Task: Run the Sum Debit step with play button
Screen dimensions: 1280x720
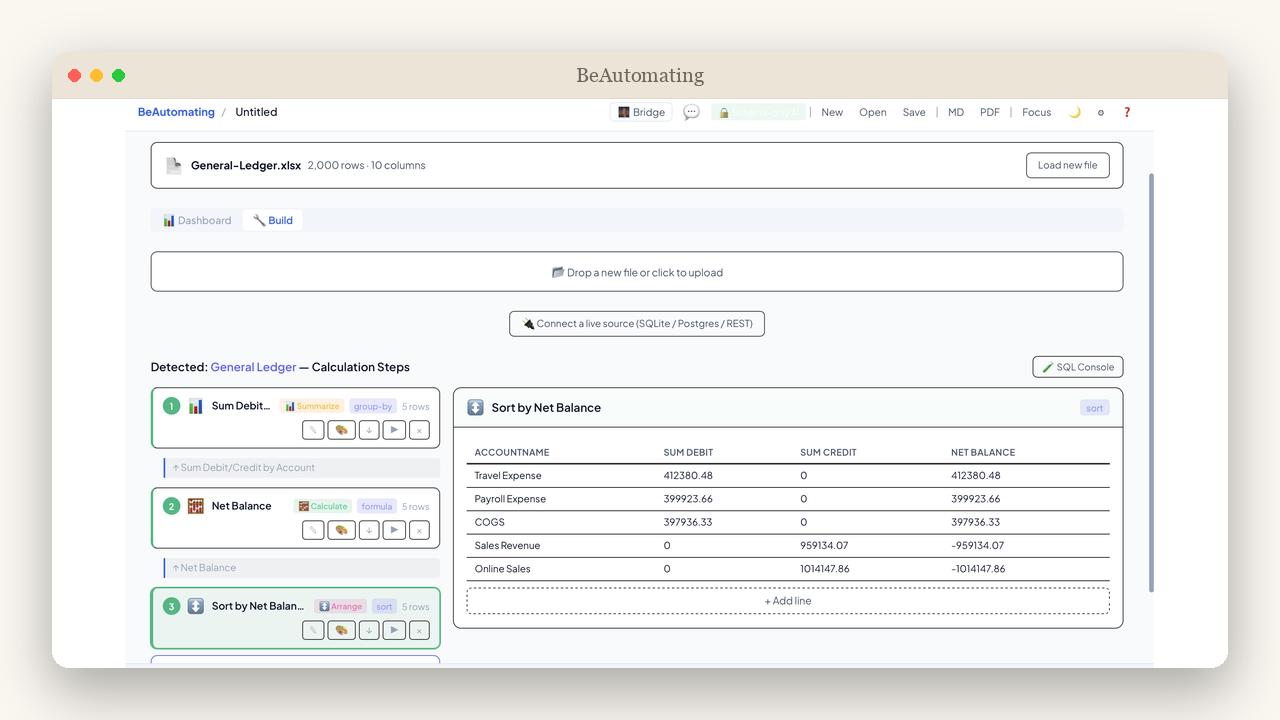Action: click(394, 430)
